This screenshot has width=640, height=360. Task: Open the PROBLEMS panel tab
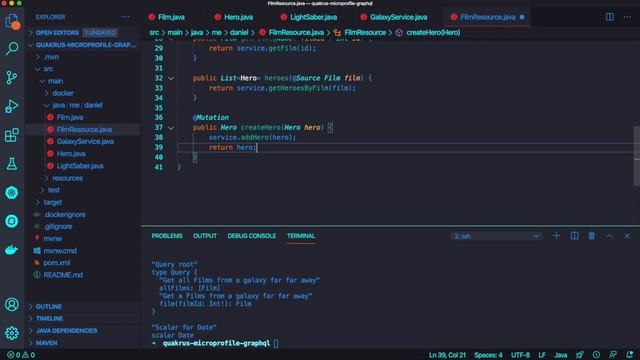167,236
